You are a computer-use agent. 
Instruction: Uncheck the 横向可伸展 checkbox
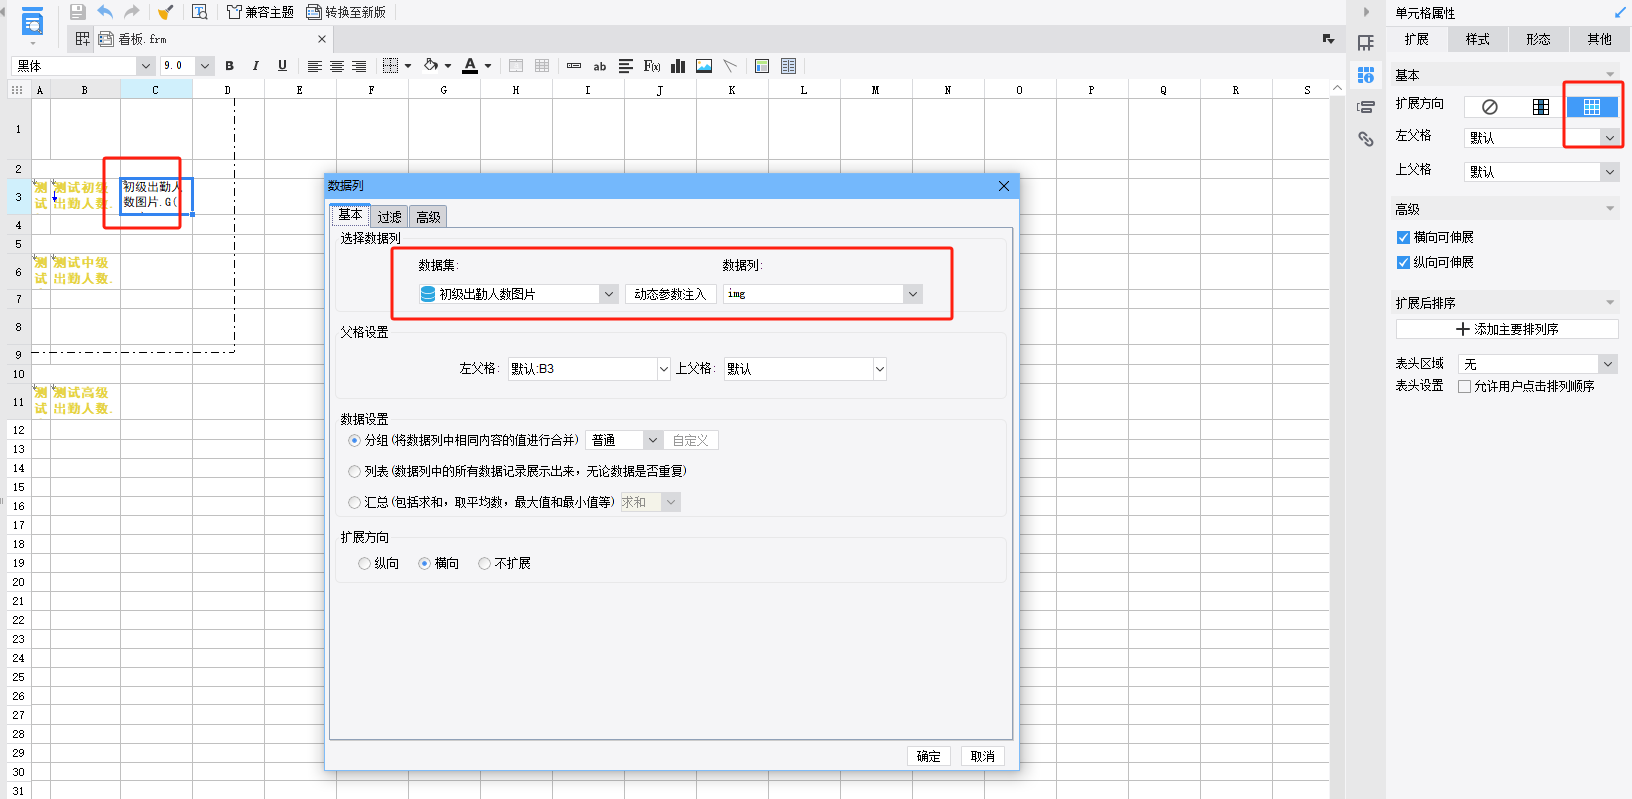(1403, 238)
